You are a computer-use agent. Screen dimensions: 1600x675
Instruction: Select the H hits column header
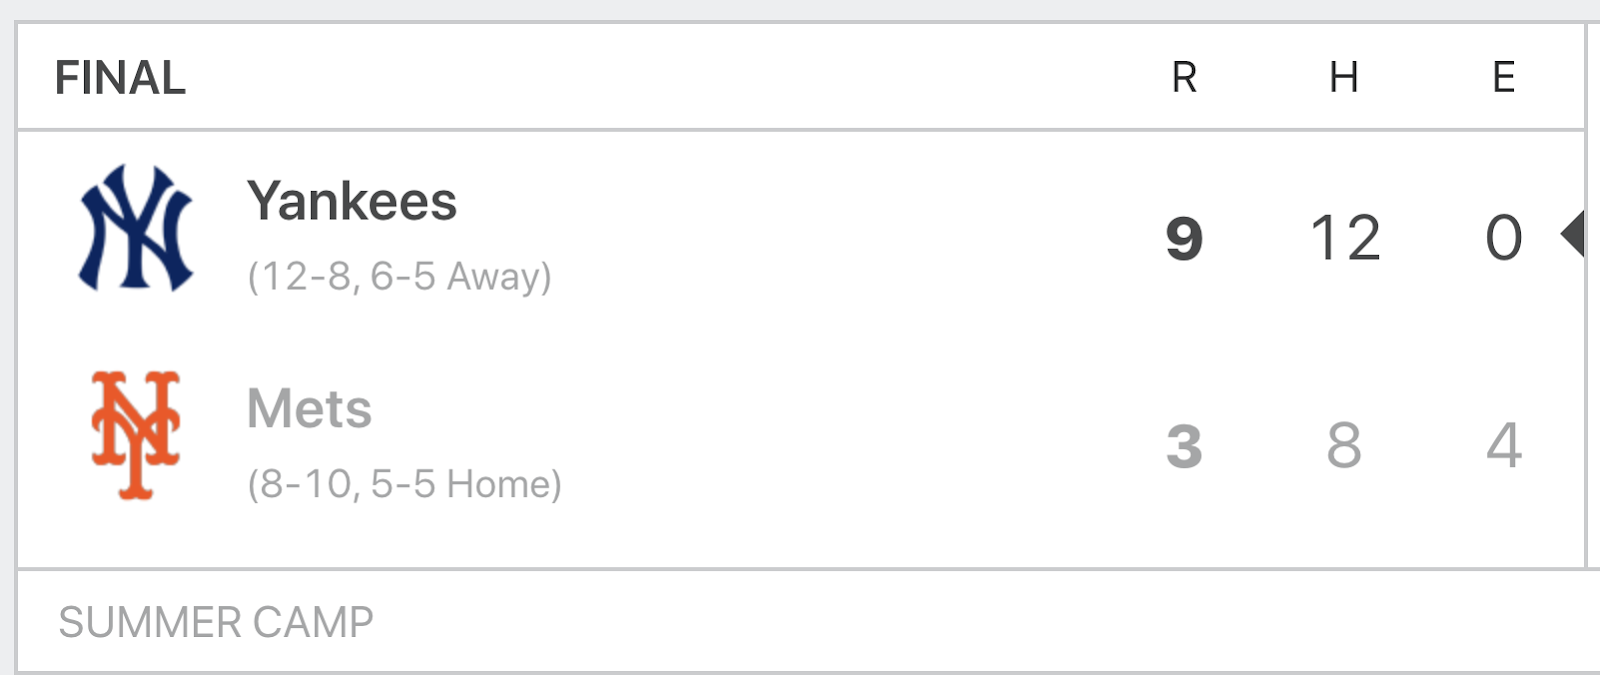point(1344,77)
